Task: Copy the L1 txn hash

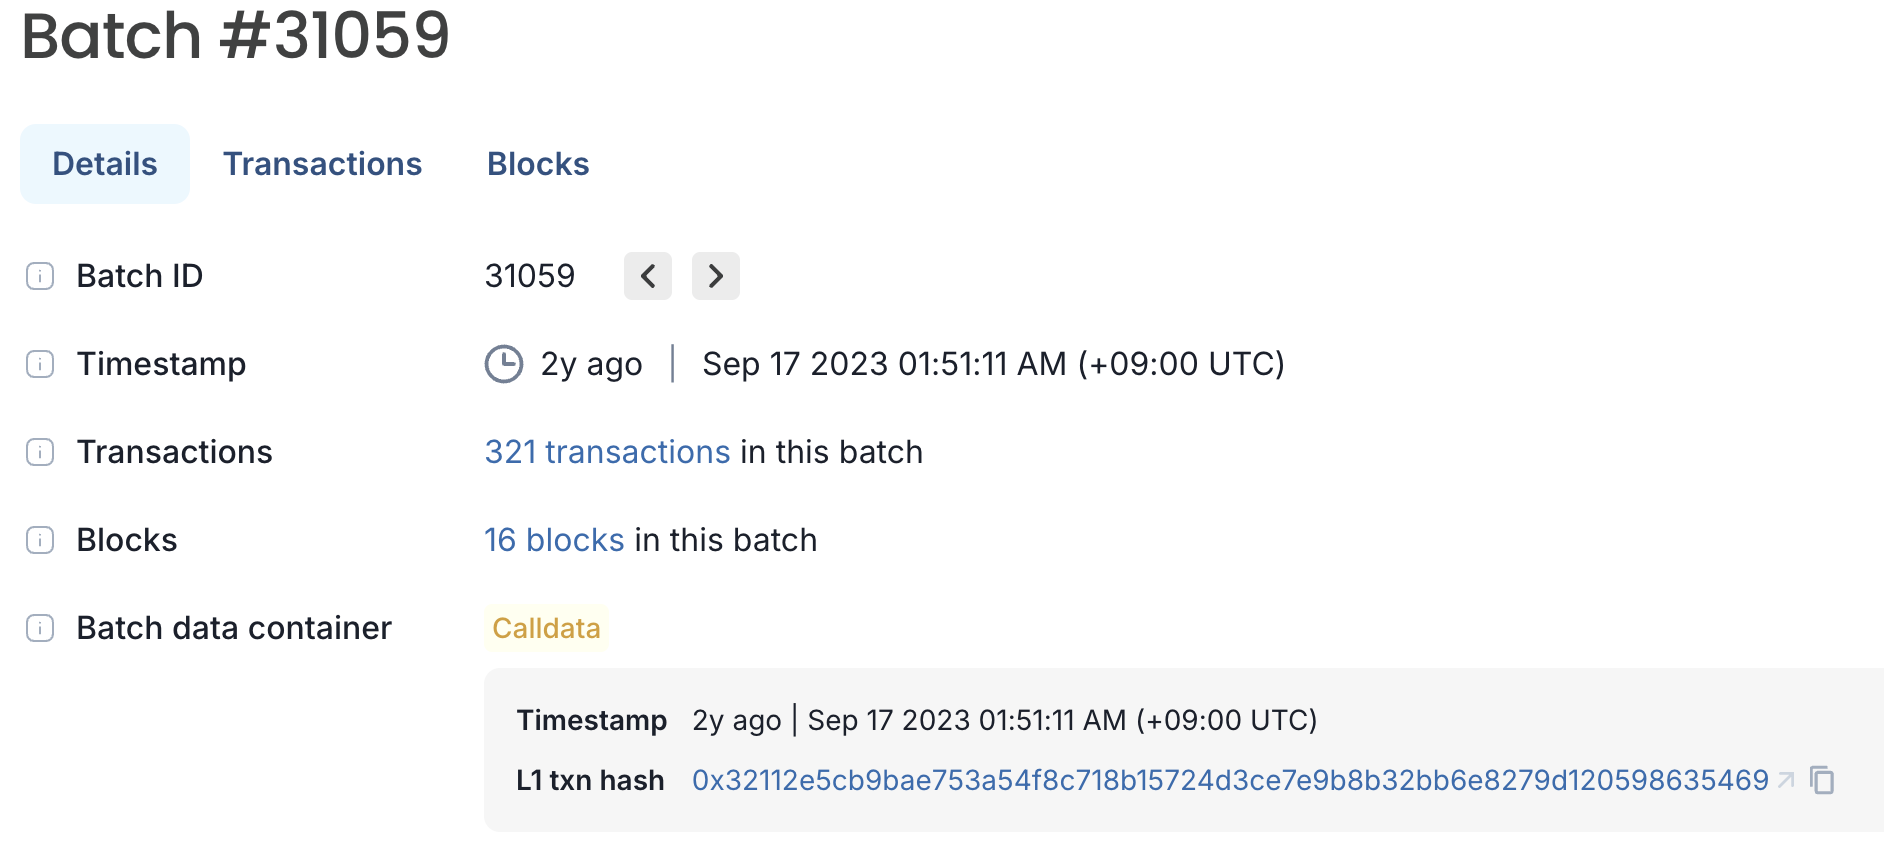Action: click(1822, 780)
